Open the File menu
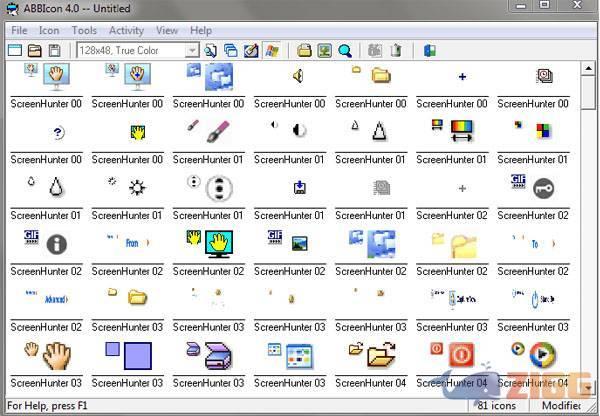 coord(19,31)
